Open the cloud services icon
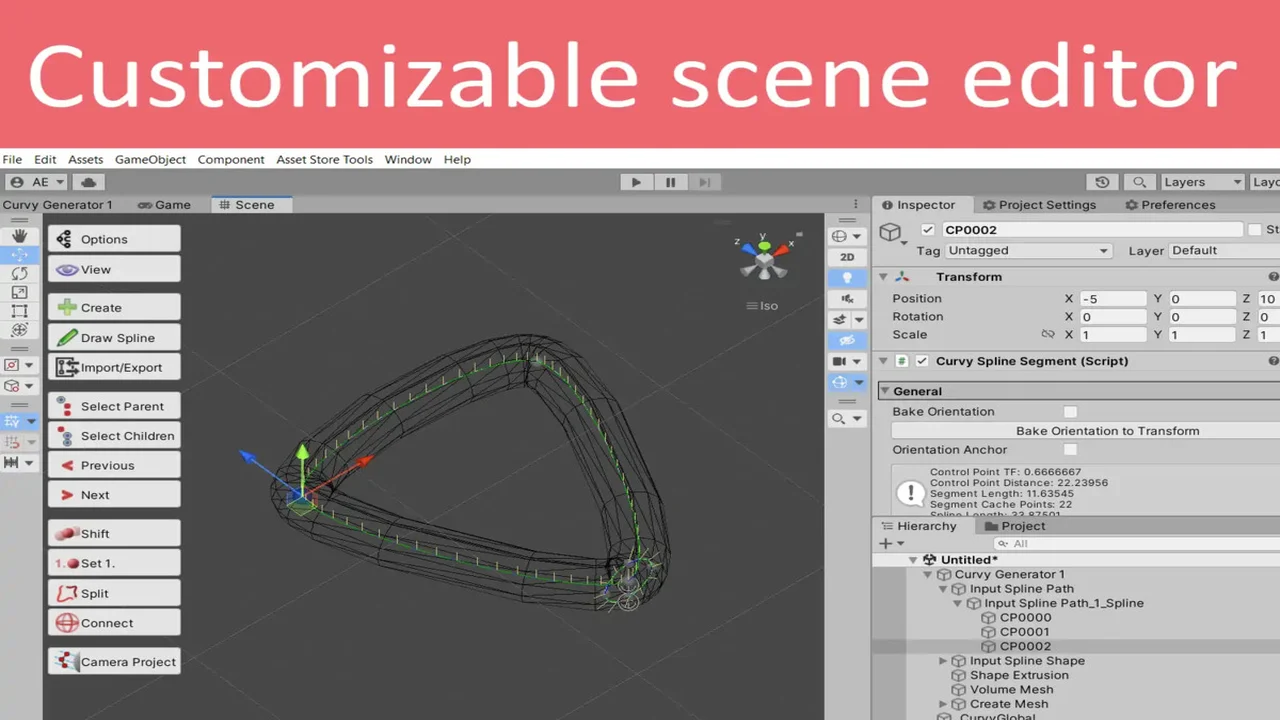The height and width of the screenshot is (720, 1280). click(89, 182)
